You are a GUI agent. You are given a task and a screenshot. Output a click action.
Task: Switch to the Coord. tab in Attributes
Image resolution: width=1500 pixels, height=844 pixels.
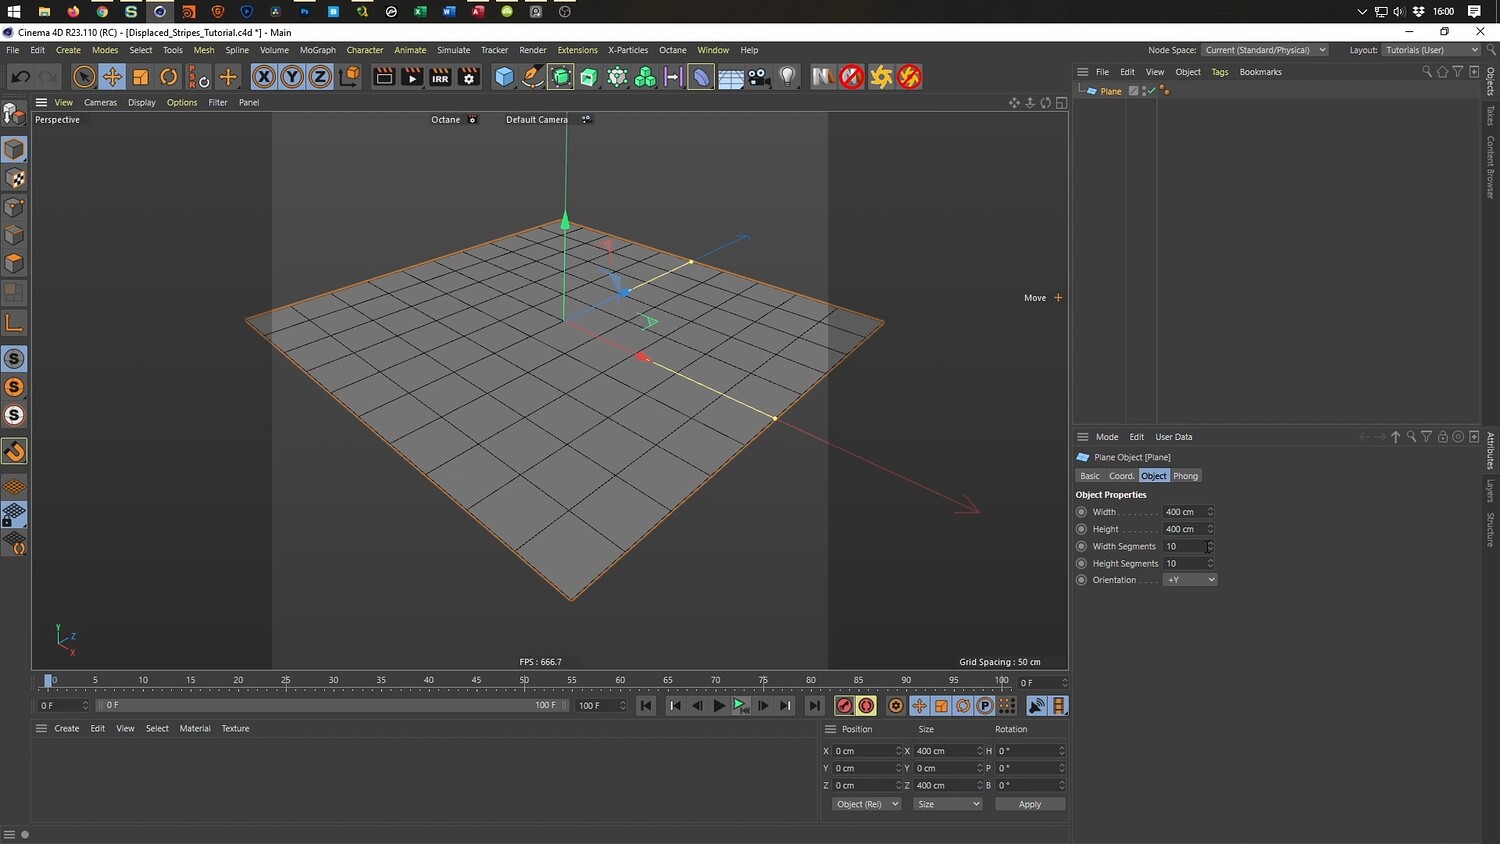(x=1121, y=476)
